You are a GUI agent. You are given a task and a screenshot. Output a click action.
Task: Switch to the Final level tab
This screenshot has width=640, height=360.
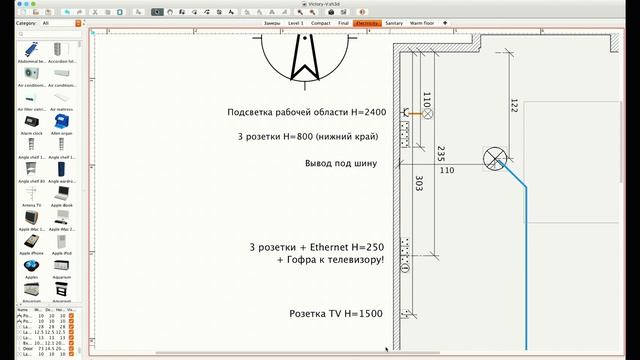click(x=343, y=23)
